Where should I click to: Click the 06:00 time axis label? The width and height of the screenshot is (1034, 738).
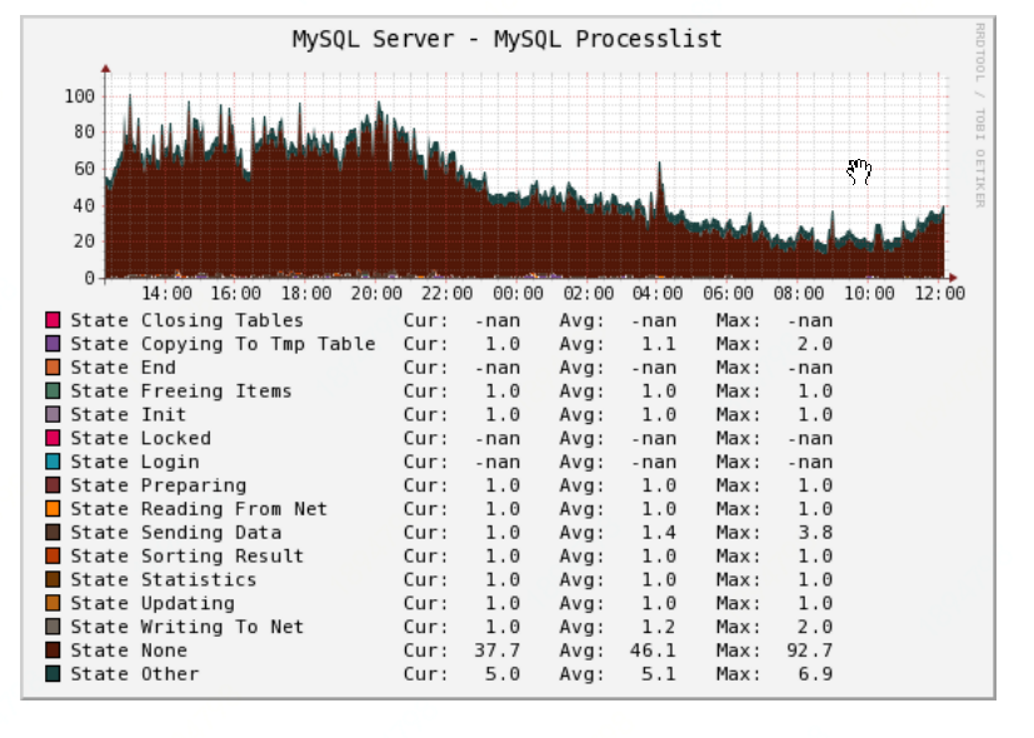click(x=728, y=293)
